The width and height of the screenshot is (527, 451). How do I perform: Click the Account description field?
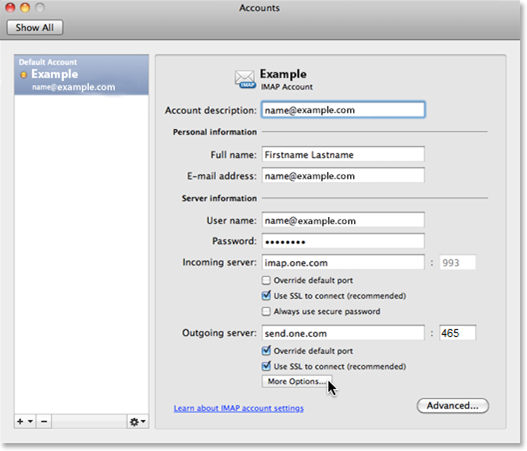click(x=343, y=110)
